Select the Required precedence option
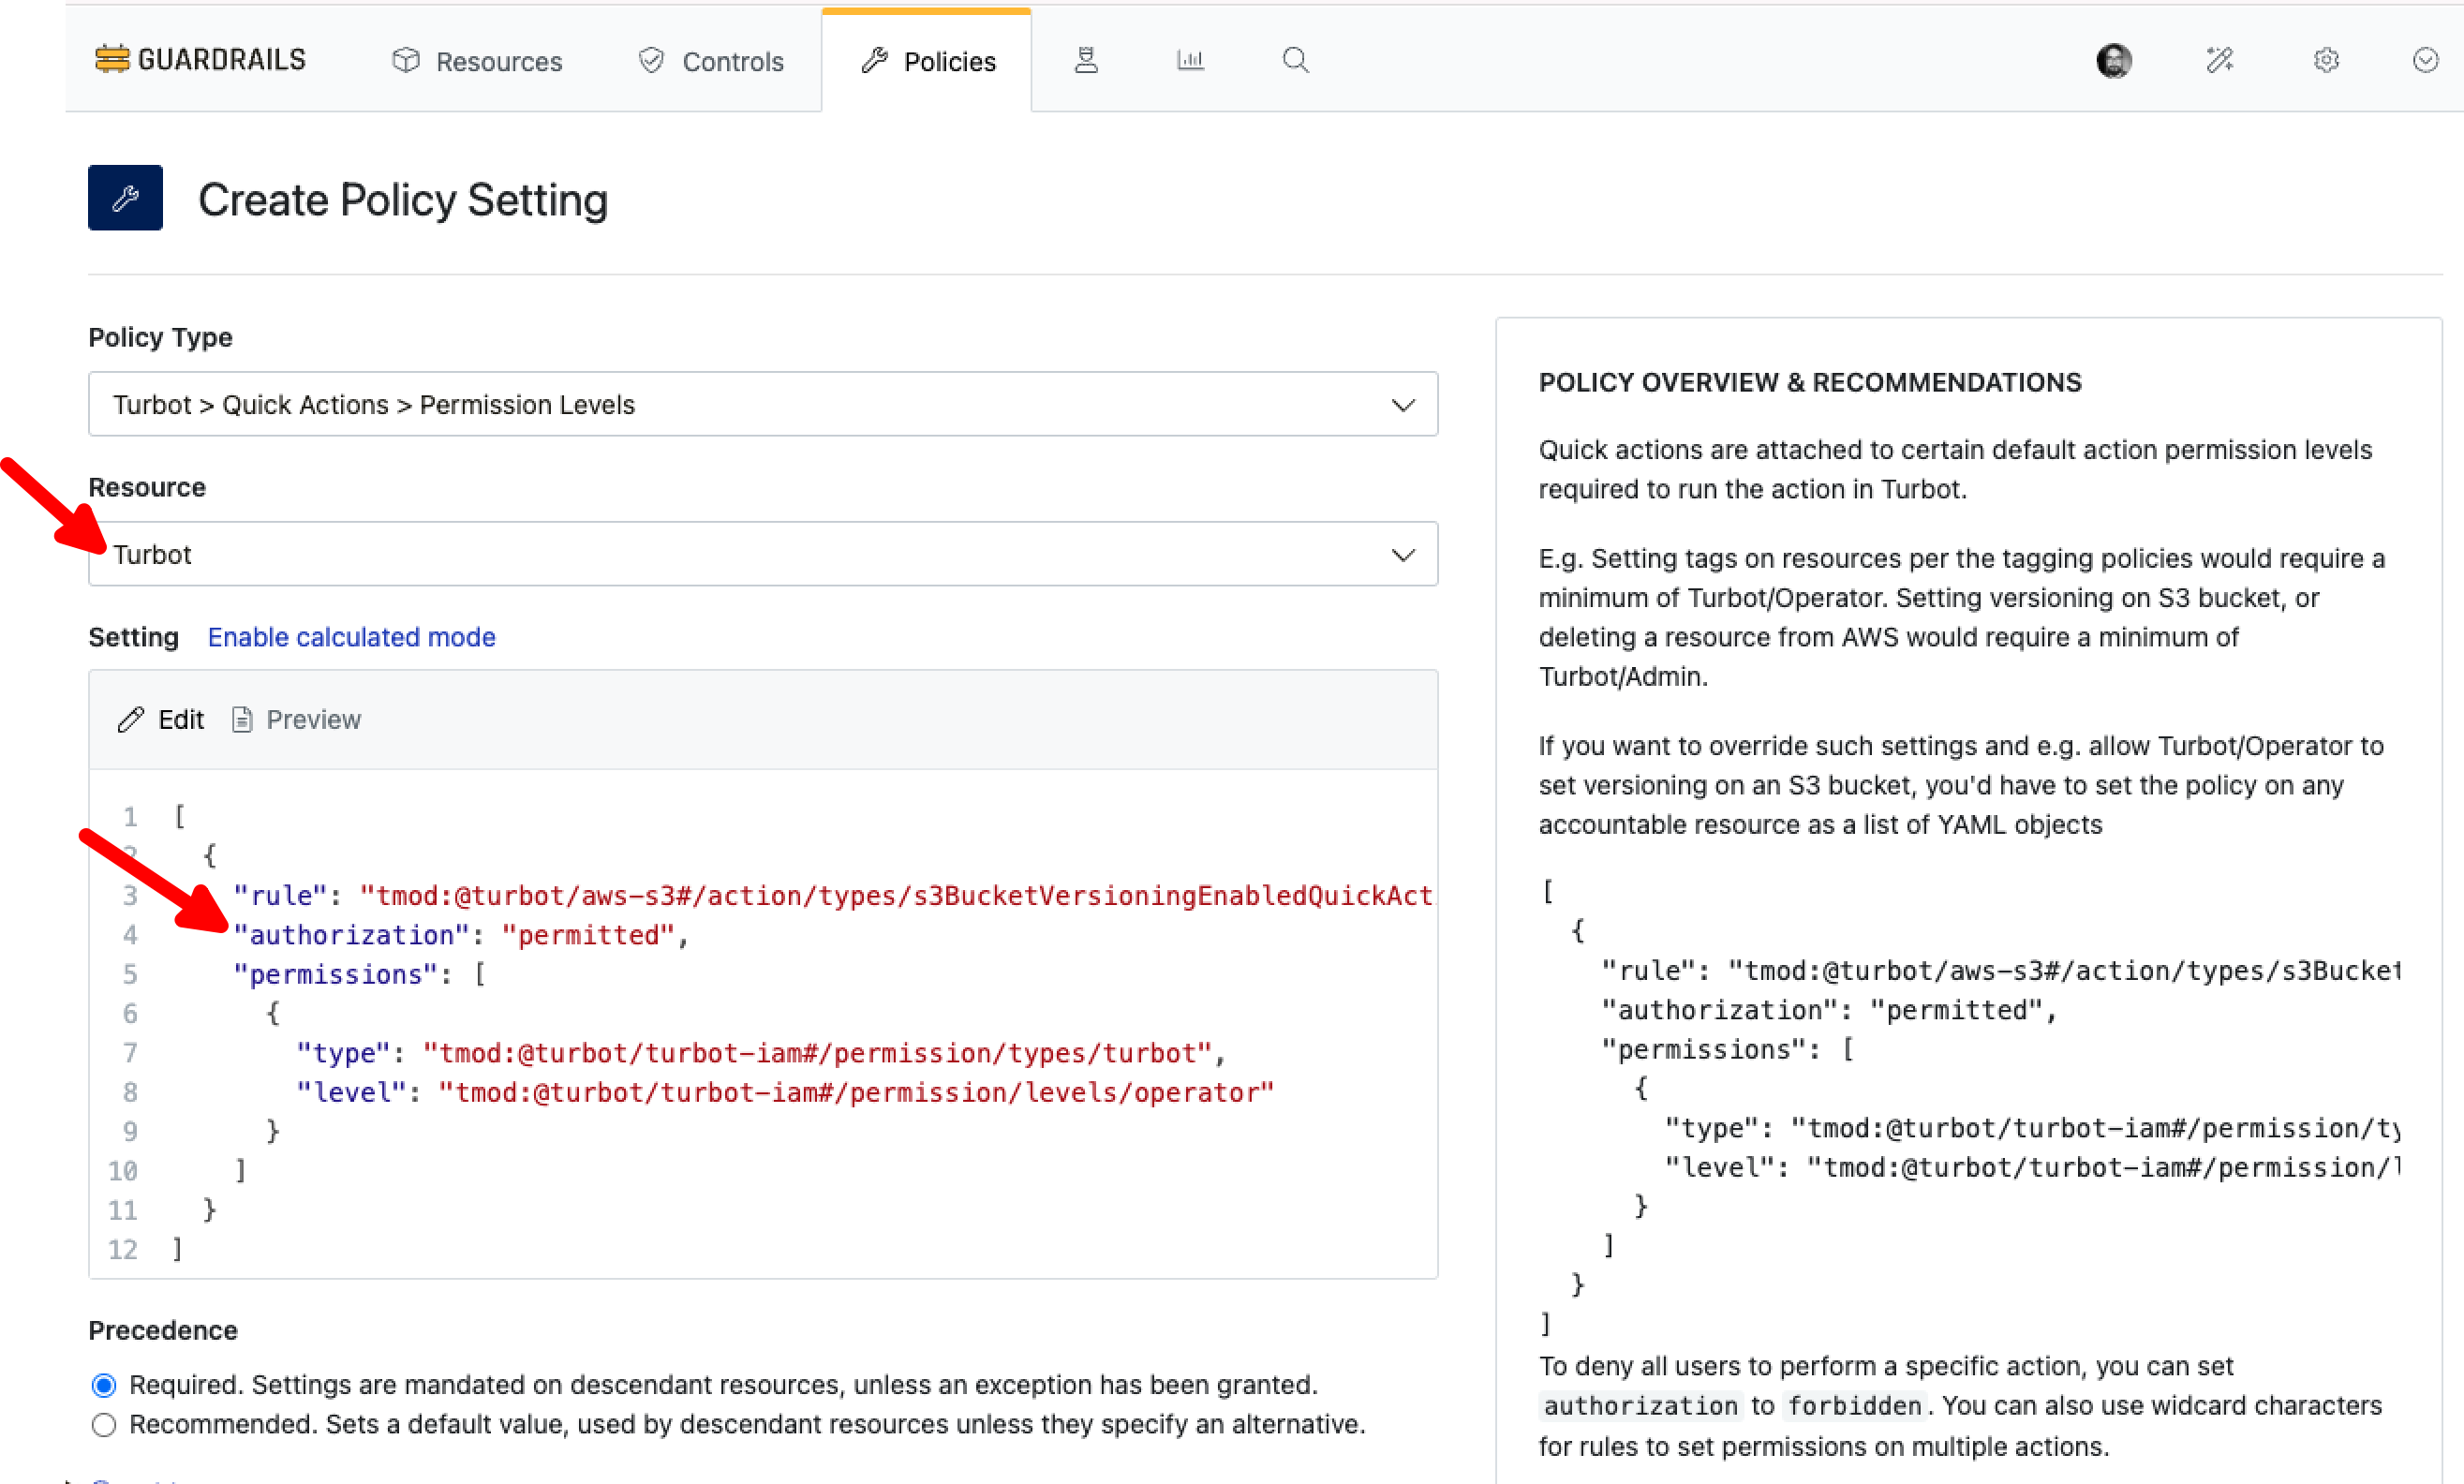 point(104,1385)
